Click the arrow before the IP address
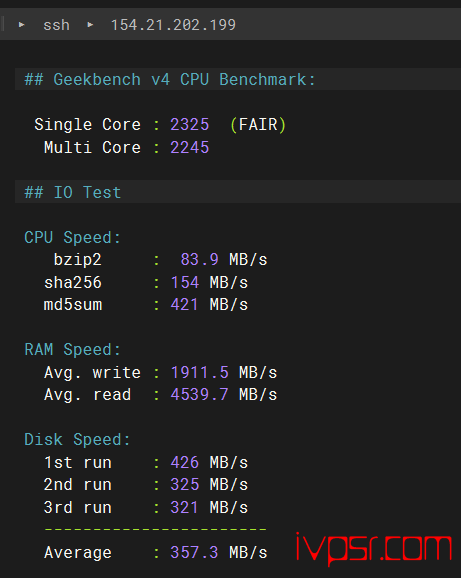 click(90, 25)
